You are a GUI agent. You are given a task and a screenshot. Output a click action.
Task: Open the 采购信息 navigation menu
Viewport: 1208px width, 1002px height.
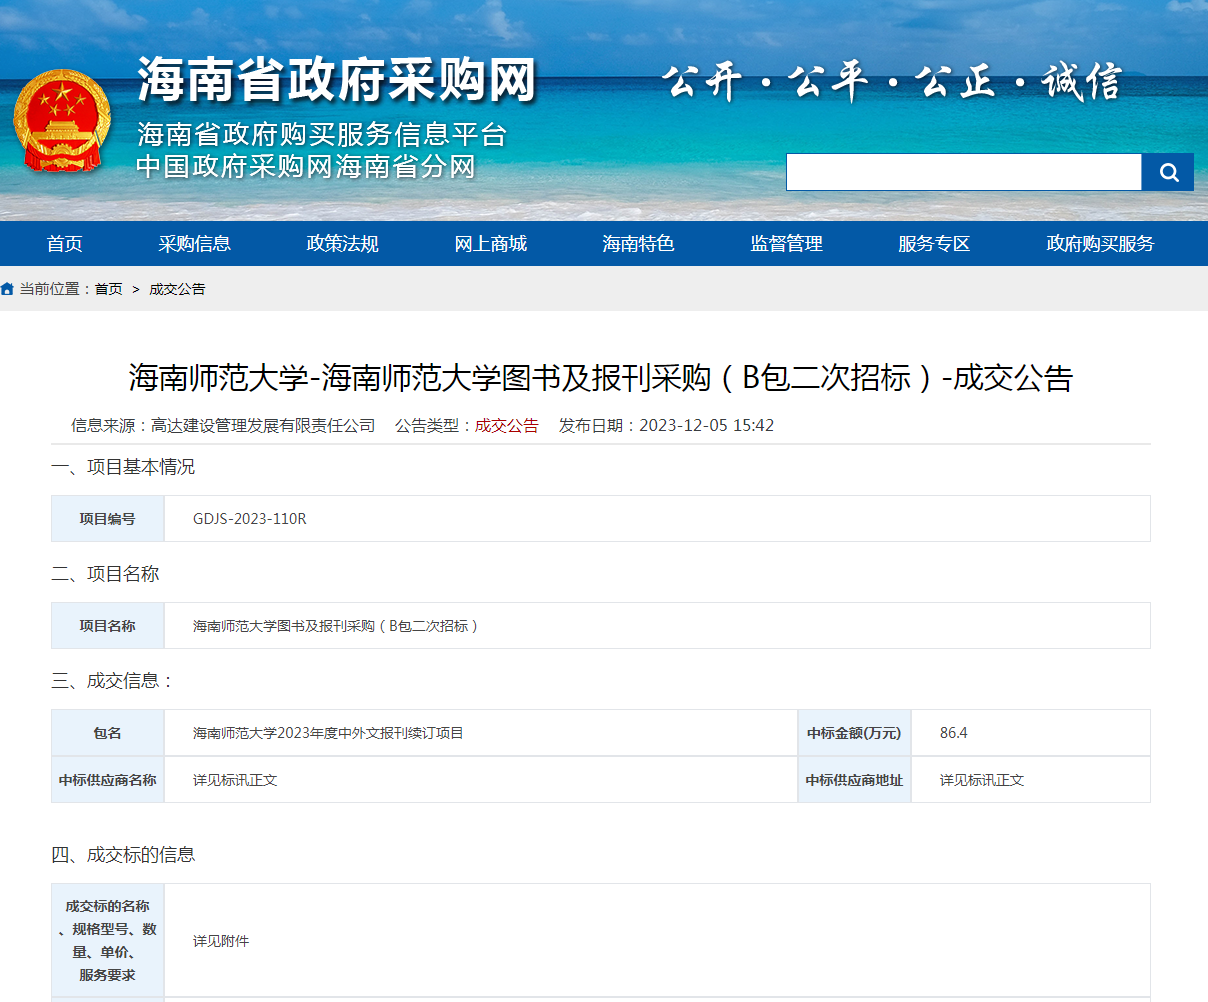(195, 244)
